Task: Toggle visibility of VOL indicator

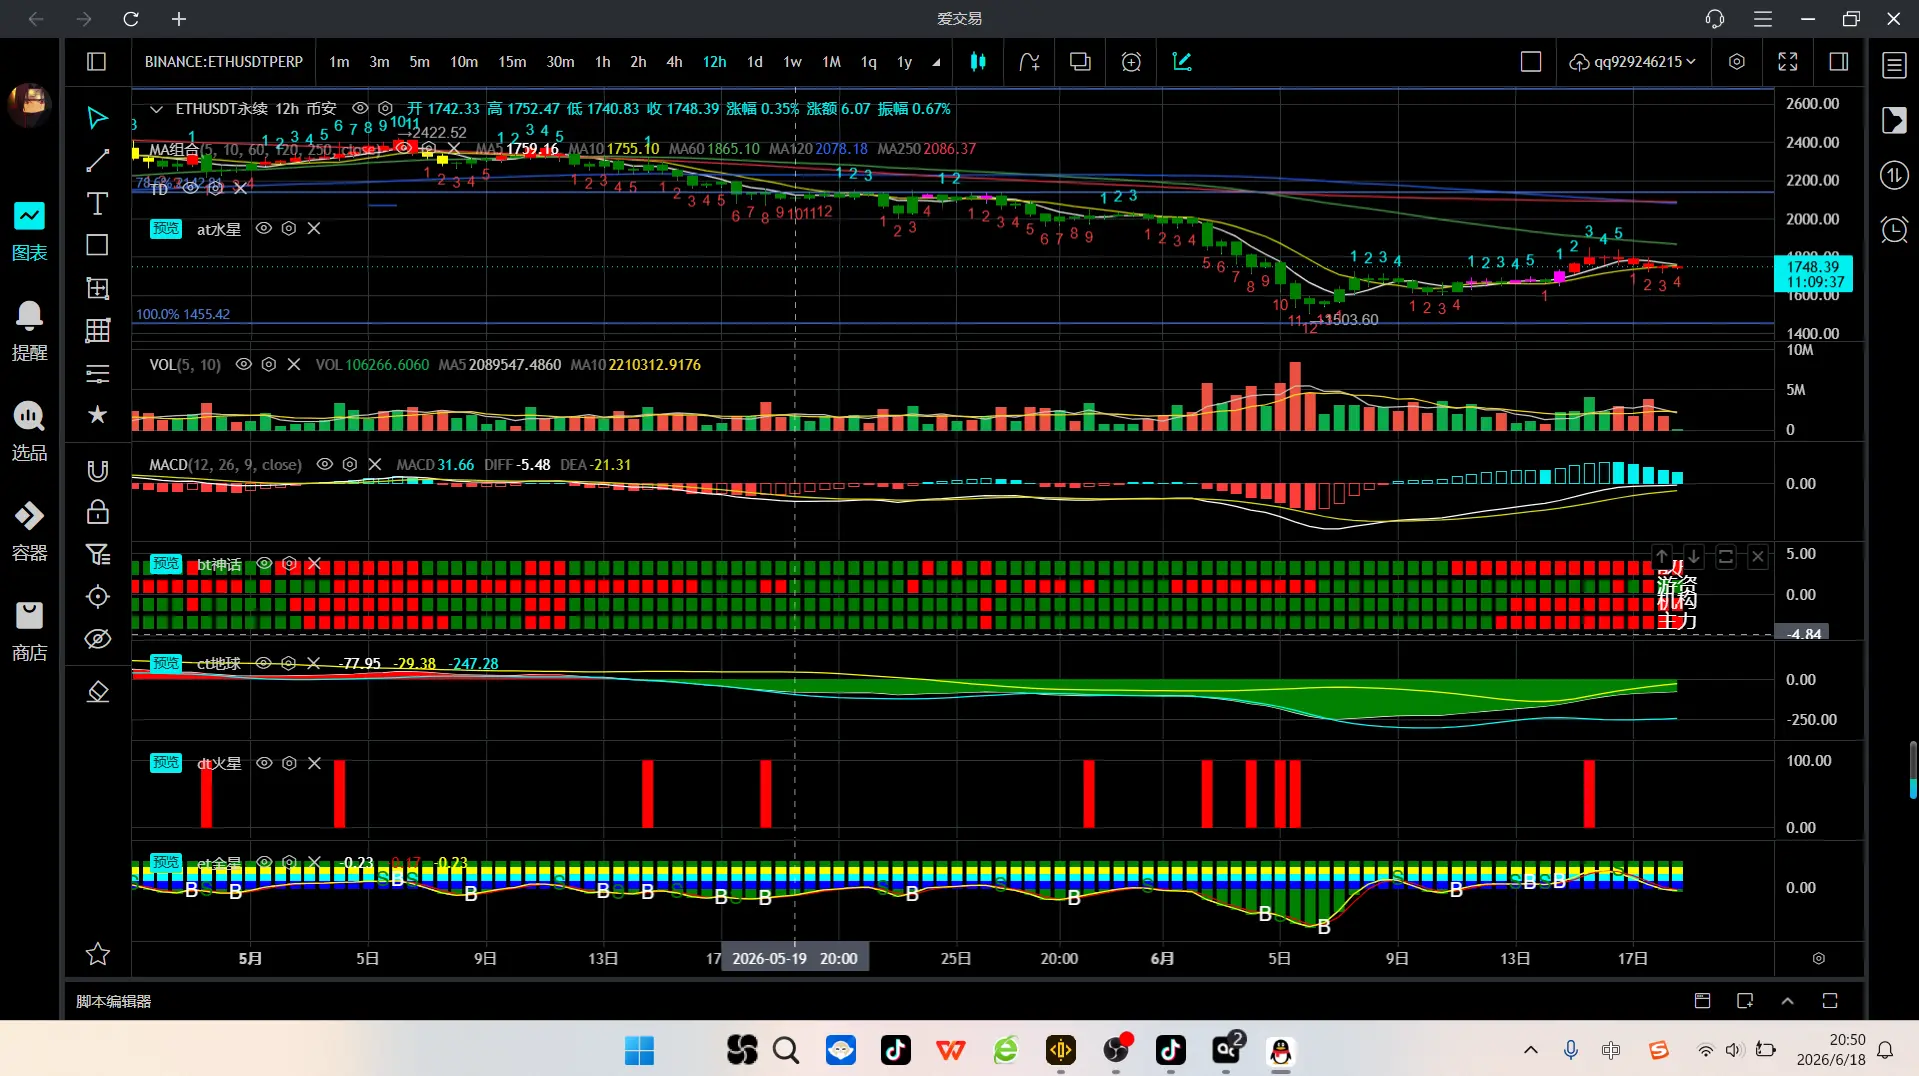Action: click(x=243, y=365)
